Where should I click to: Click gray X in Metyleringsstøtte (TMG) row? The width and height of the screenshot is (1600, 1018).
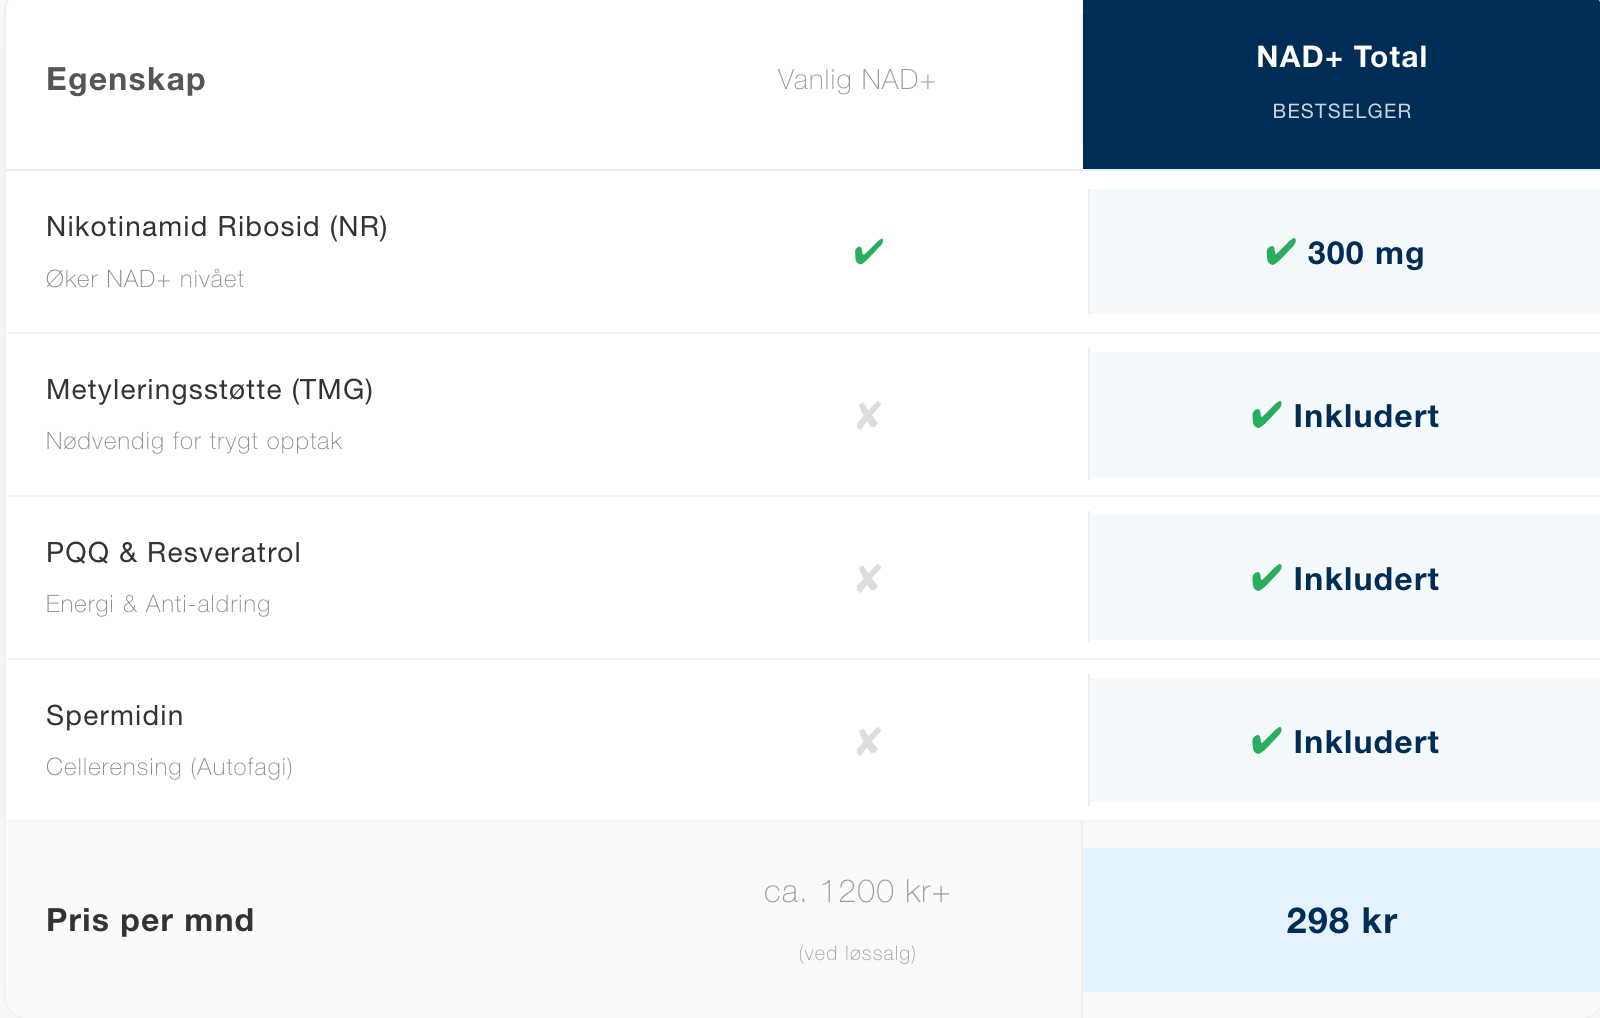[868, 415]
